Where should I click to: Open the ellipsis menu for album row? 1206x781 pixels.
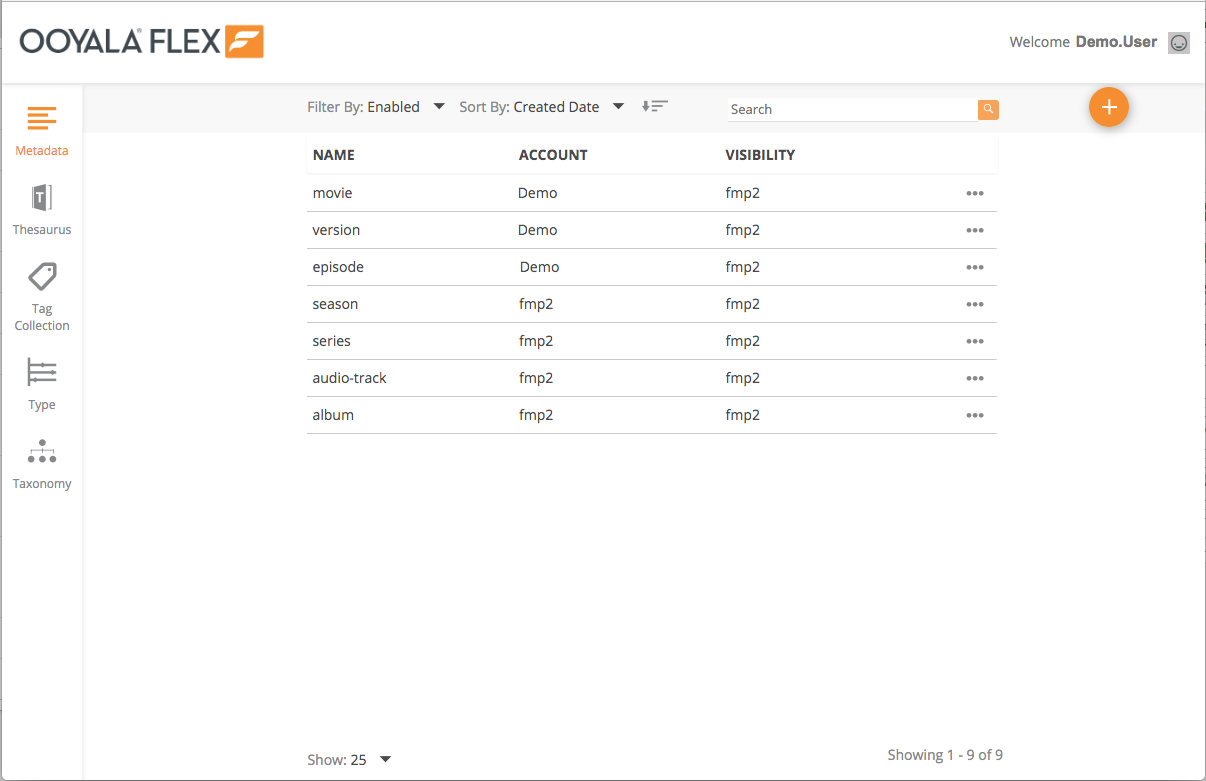975,416
